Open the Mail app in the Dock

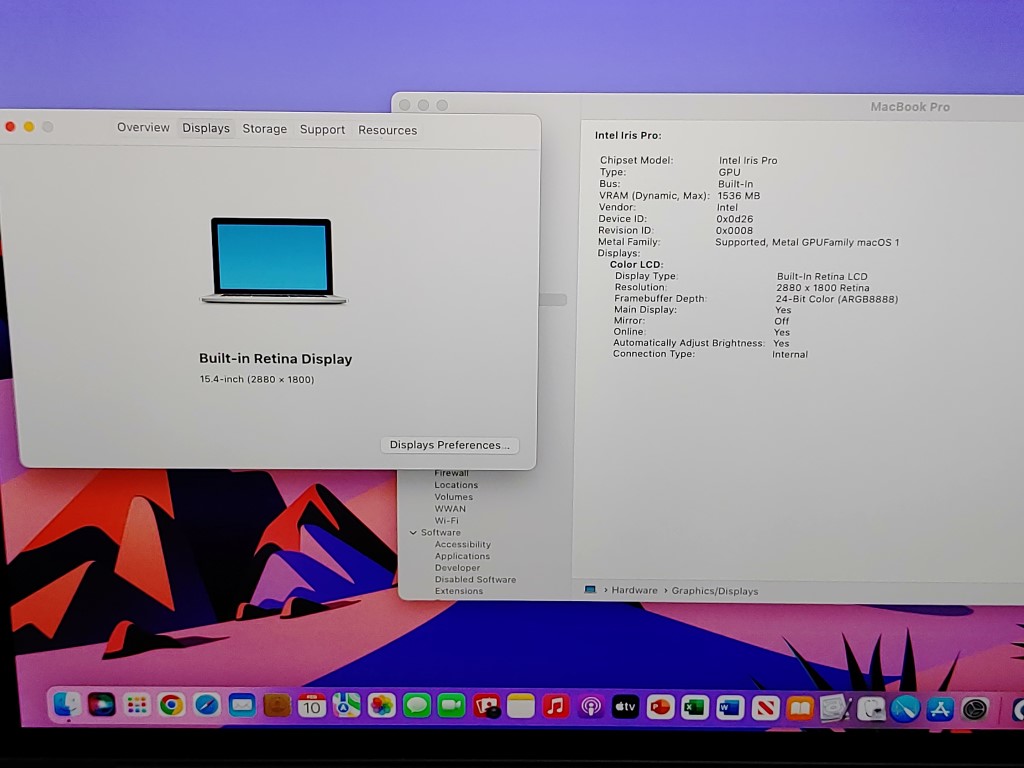coord(242,705)
